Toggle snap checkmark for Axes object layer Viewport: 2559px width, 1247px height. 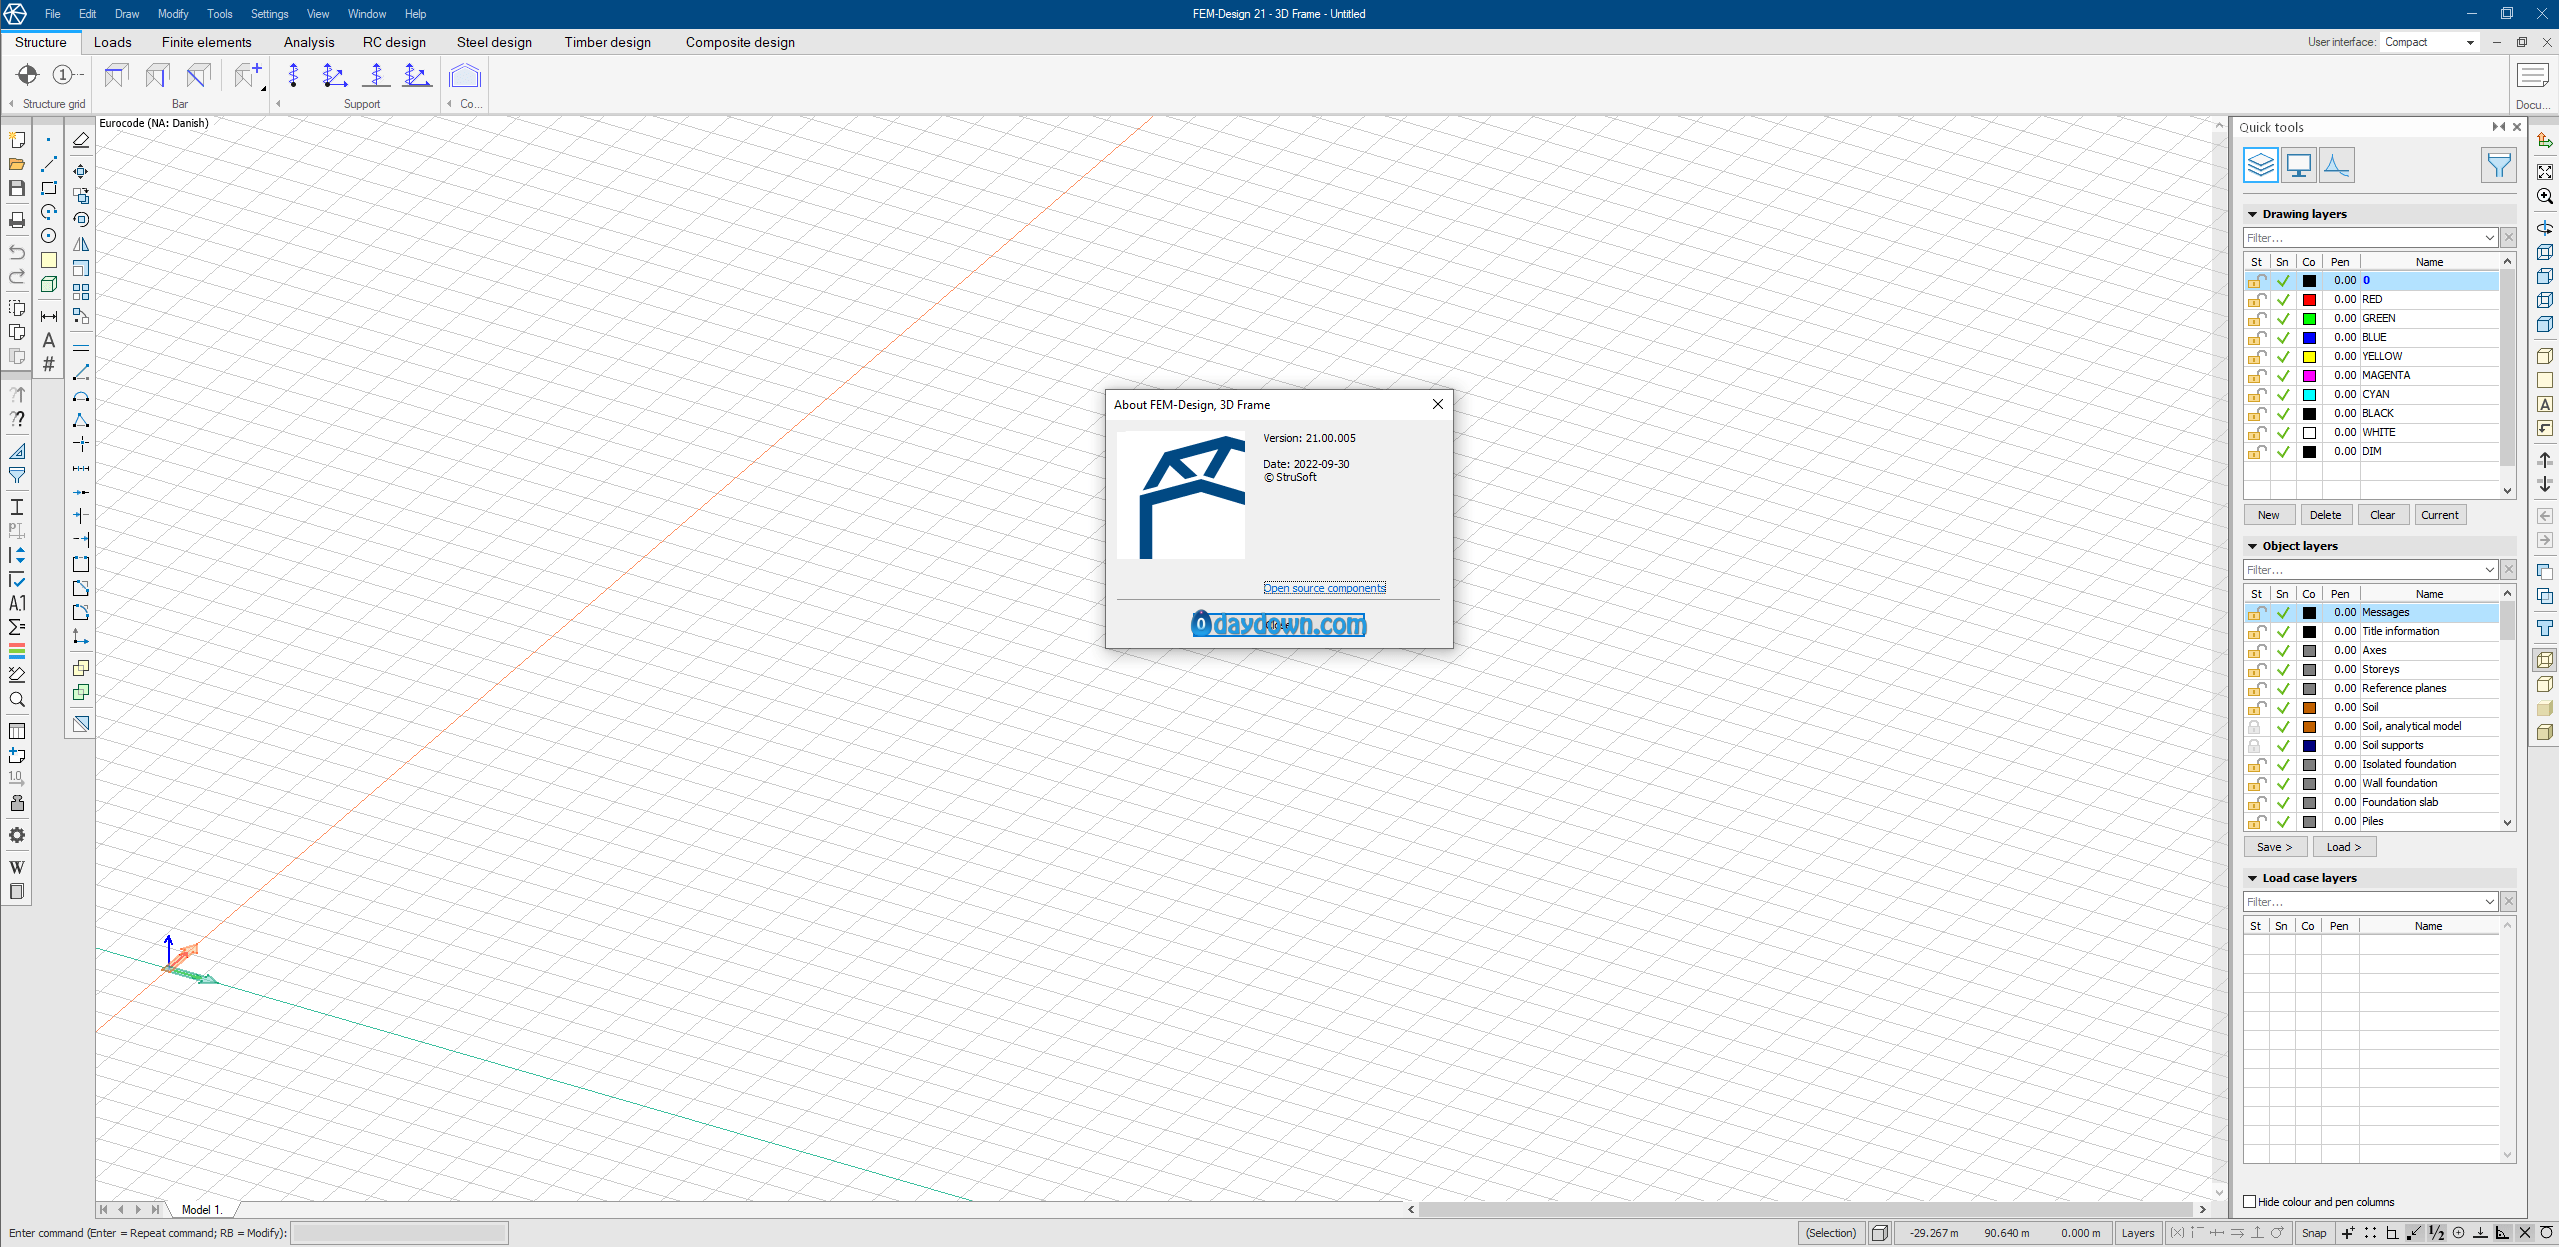click(2283, 650)
